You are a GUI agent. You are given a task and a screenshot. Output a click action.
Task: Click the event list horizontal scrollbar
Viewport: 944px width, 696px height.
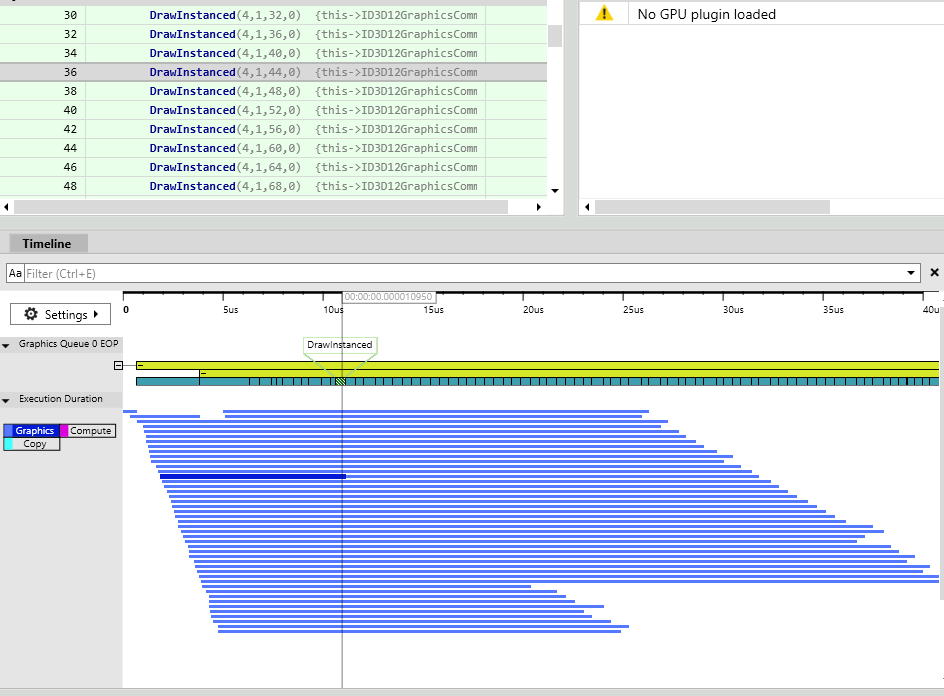coord(261,207)
